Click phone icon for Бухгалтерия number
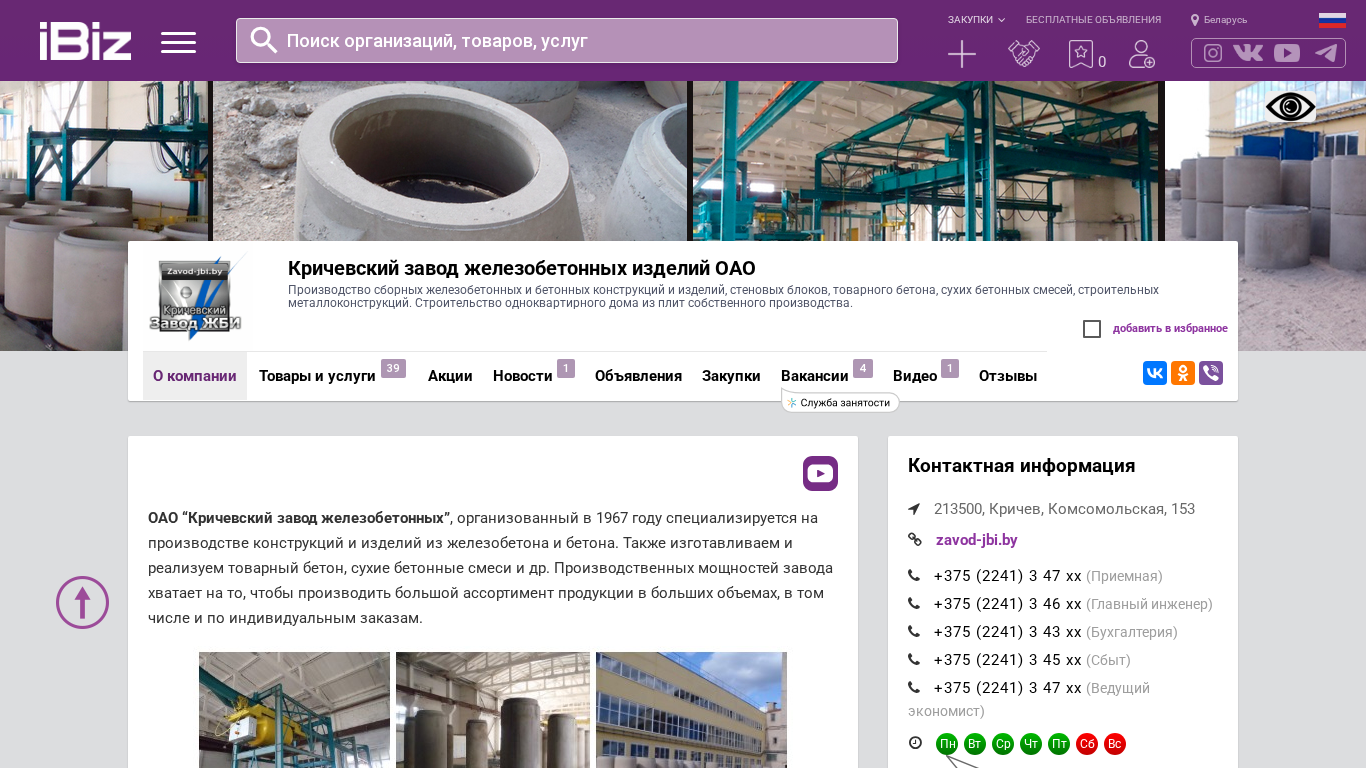 click(x=914, y=632)
